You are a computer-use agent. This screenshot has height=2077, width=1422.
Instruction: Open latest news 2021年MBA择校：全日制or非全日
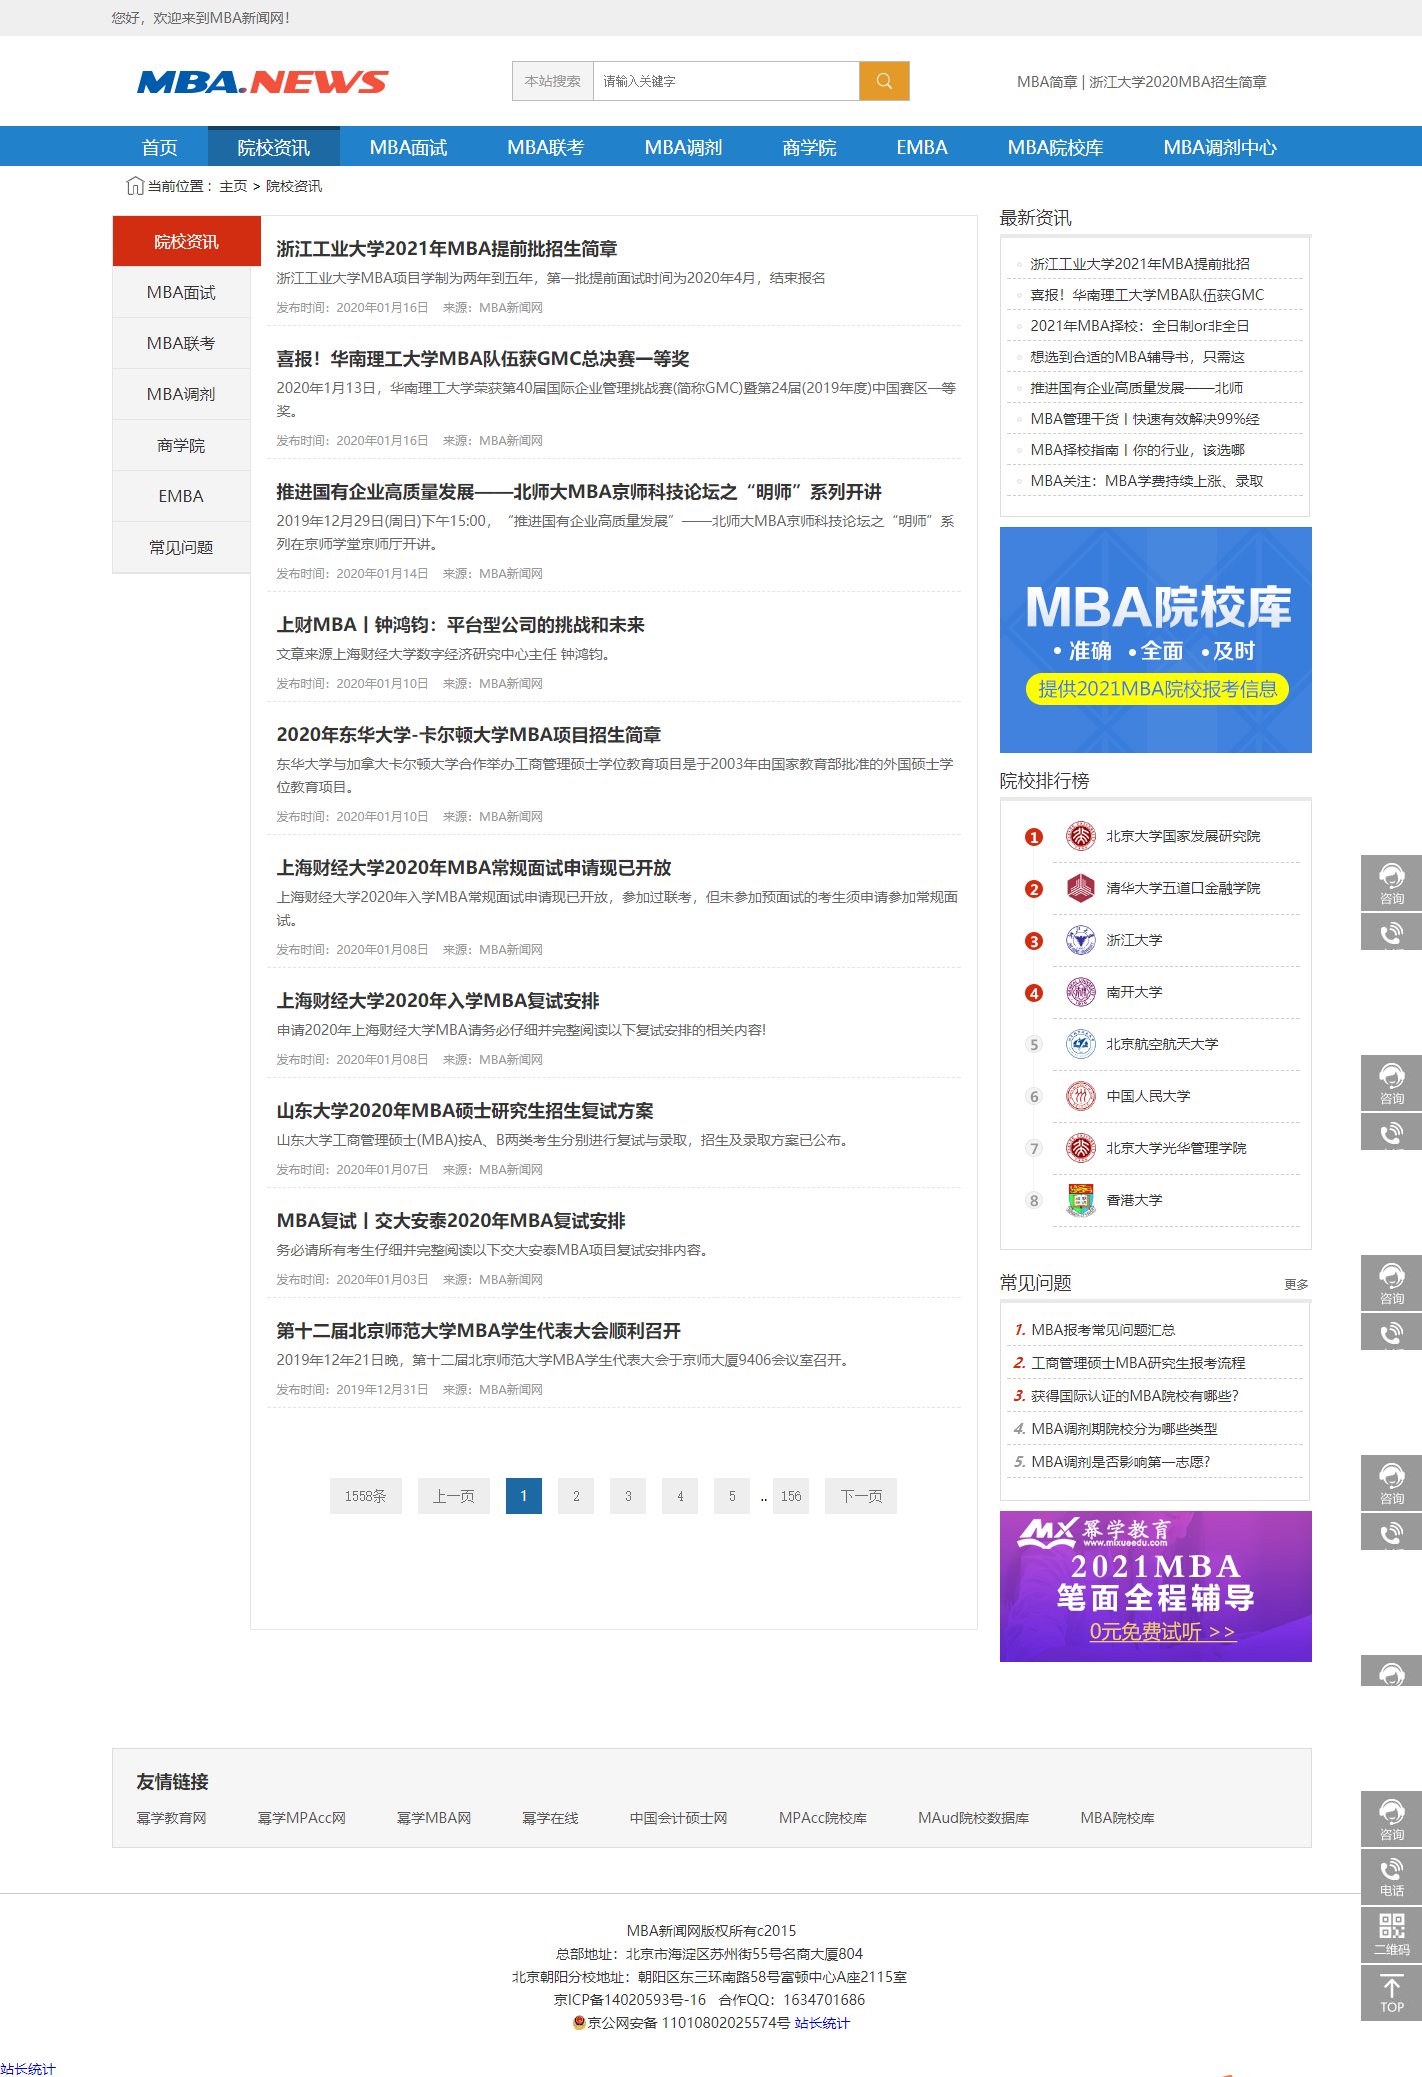pyautogui.click(x=1140, y=326)
